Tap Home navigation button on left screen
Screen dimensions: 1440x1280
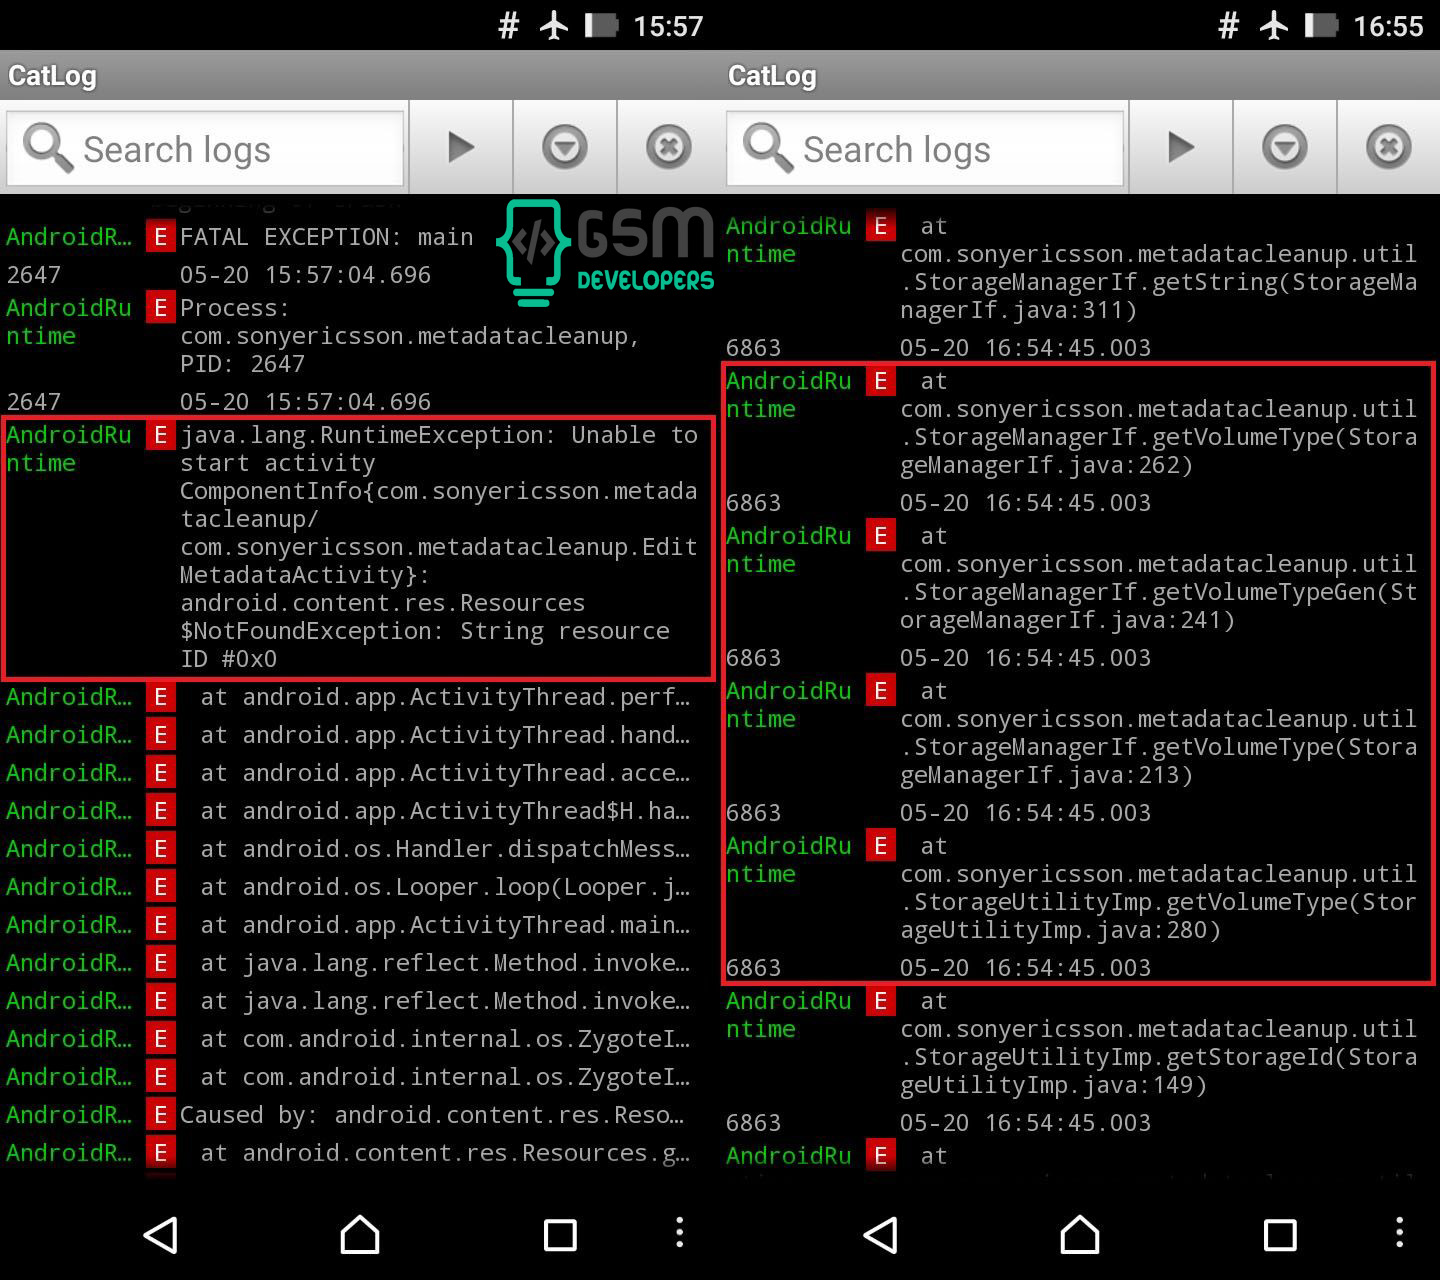[360, 1234]
